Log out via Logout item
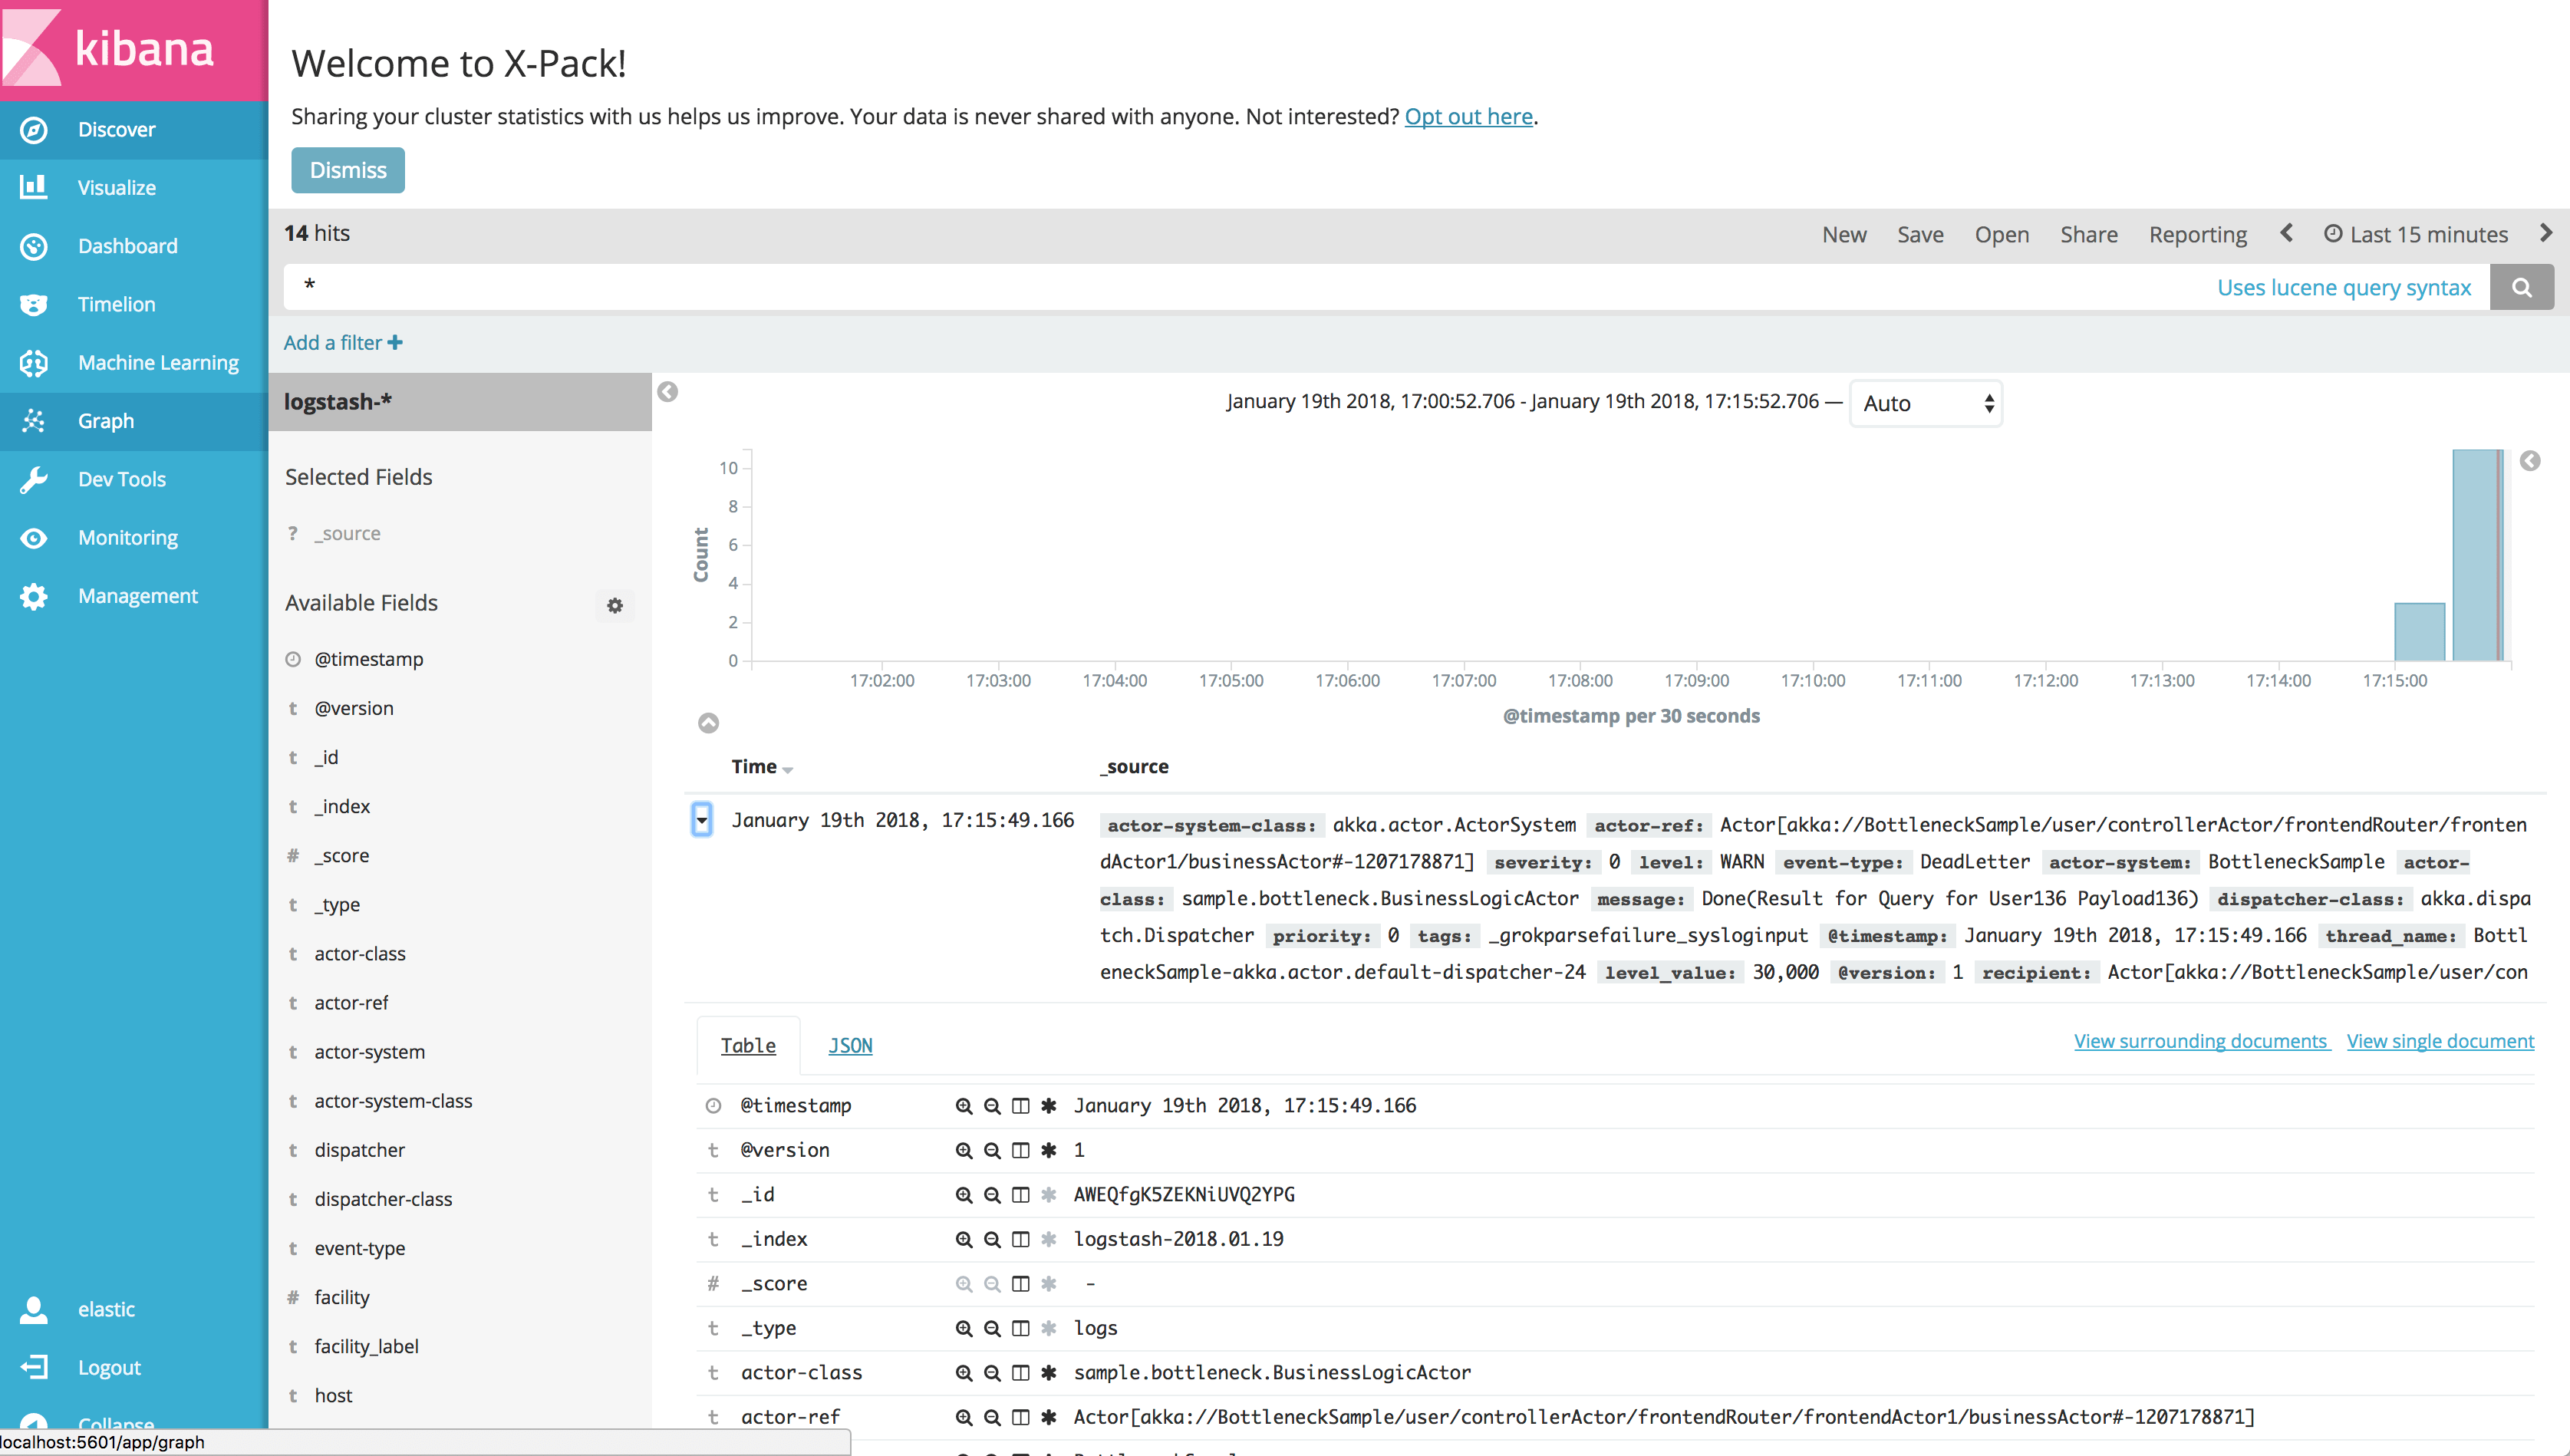This screenshot has height=1456, width=2570. pyautogui.click(x=134, y=1367)
